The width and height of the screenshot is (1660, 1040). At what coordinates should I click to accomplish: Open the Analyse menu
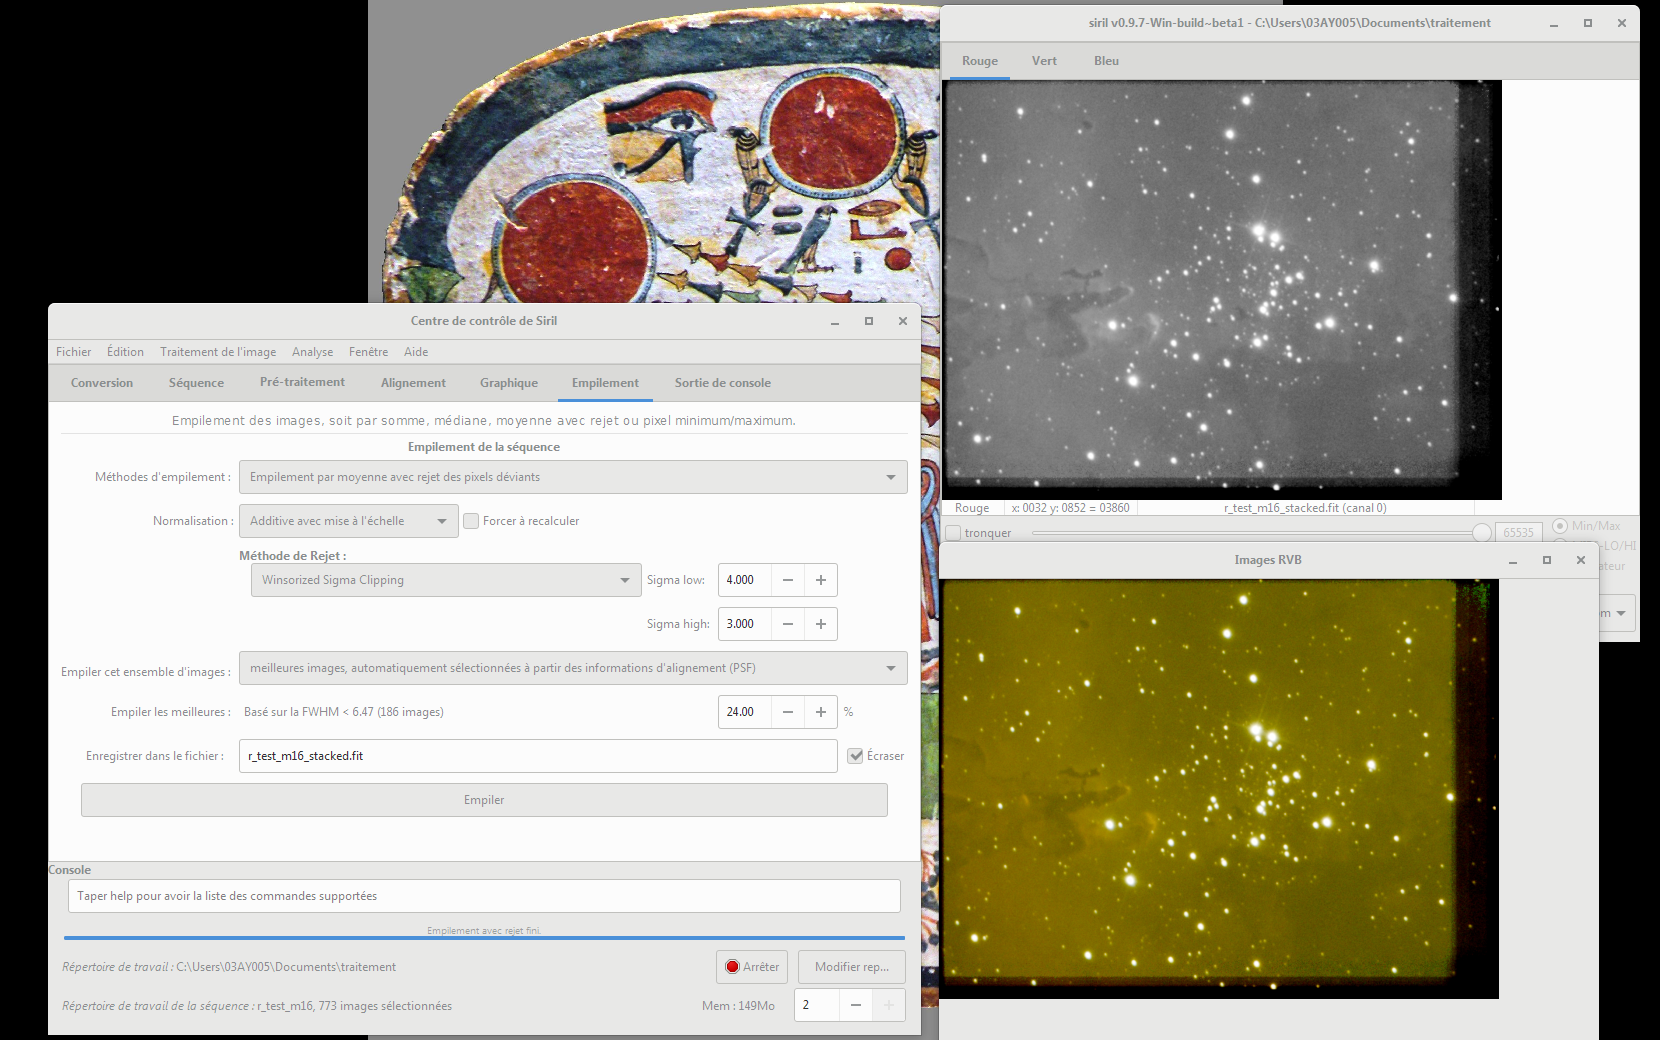pyautogui.click(x=312, y=352)
